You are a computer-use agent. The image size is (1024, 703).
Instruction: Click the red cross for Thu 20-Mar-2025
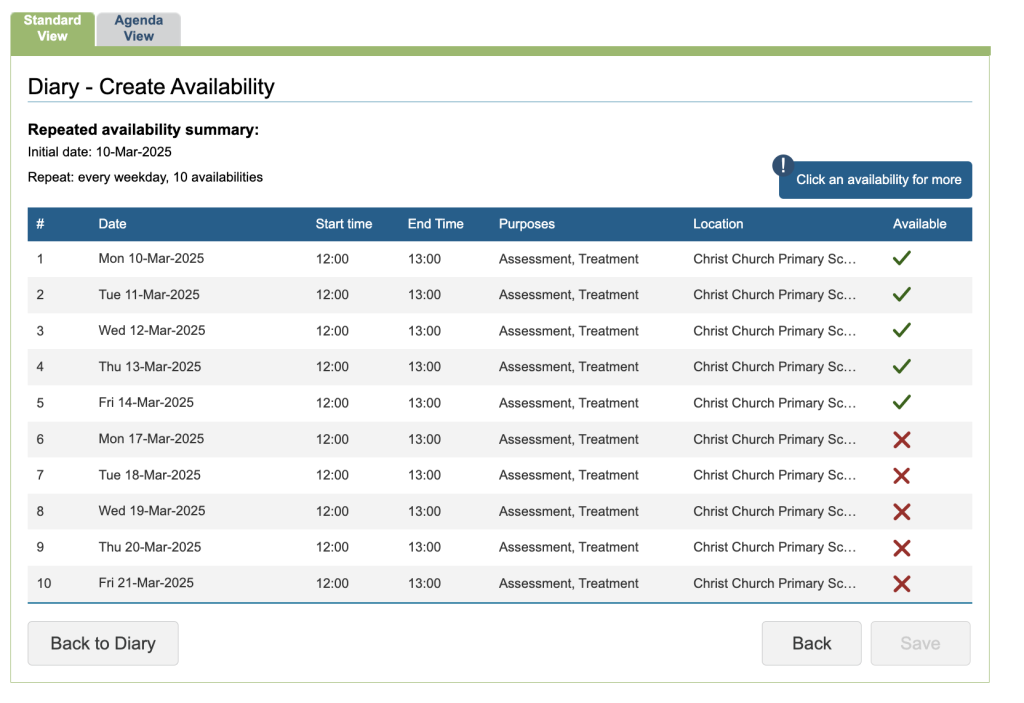tap(901, 547)
